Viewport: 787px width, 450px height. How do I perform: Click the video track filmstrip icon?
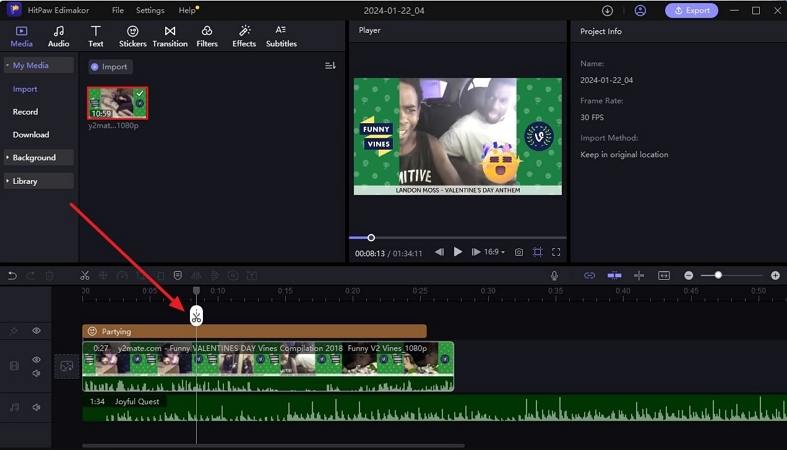14,366
